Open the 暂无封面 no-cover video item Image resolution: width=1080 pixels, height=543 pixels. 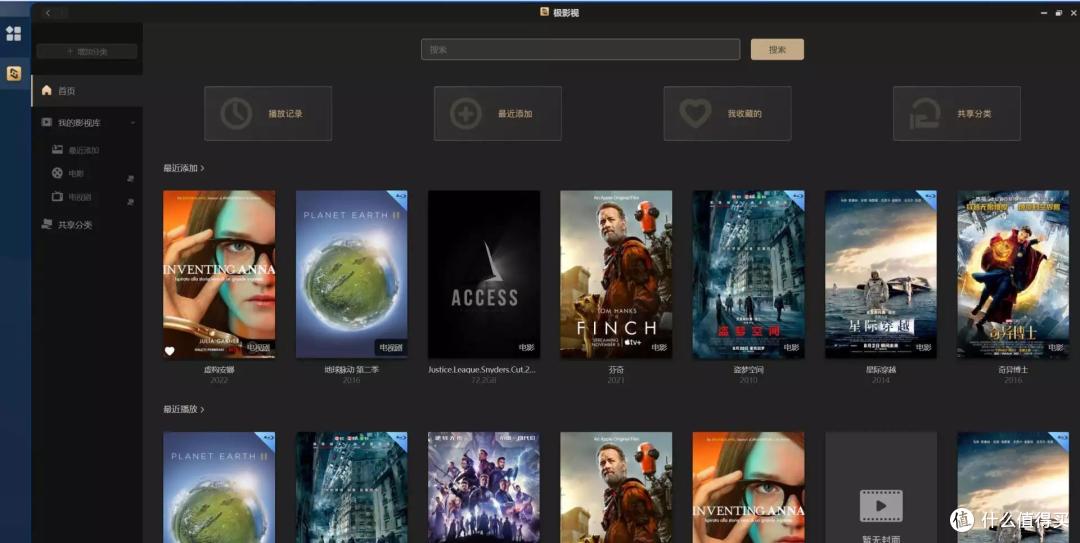point(881,487)
